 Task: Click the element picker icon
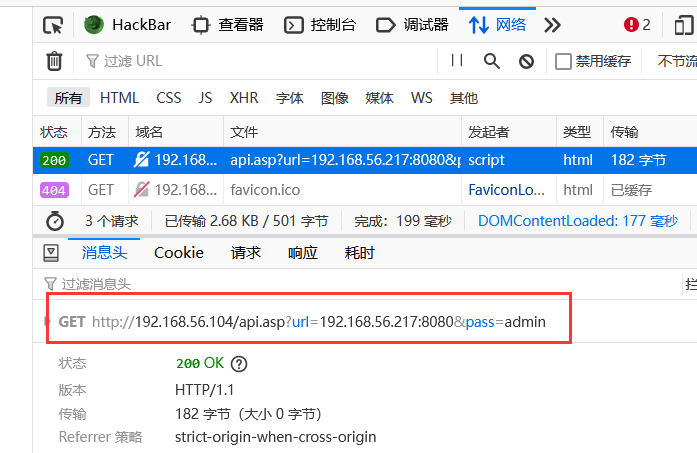click(x=54, y=25)
